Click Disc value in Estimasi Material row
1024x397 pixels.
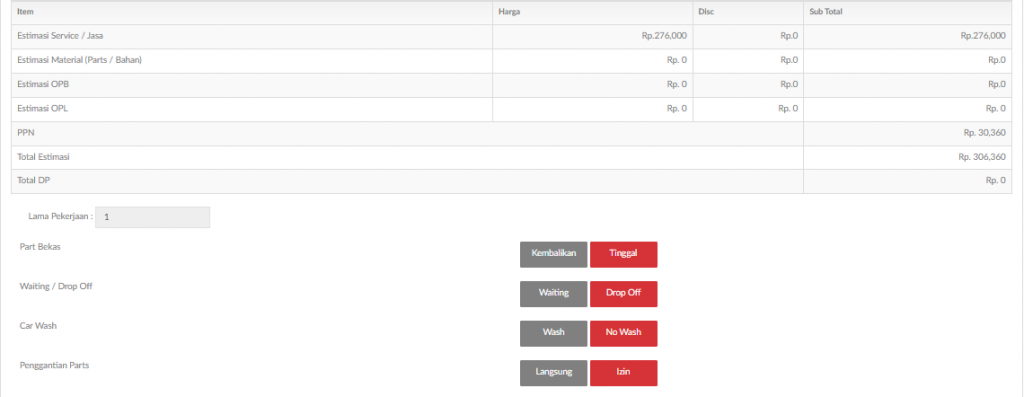coord(789,60)
